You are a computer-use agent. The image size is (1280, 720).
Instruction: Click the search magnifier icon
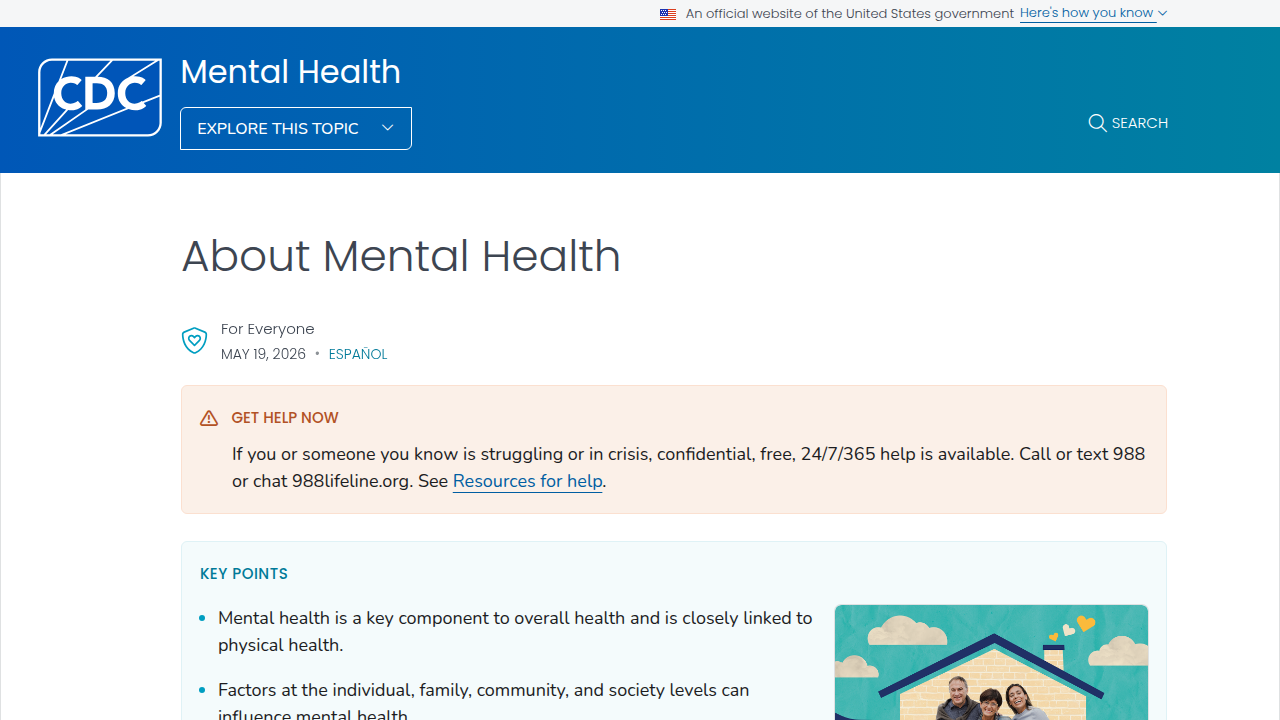[1097, 123]
